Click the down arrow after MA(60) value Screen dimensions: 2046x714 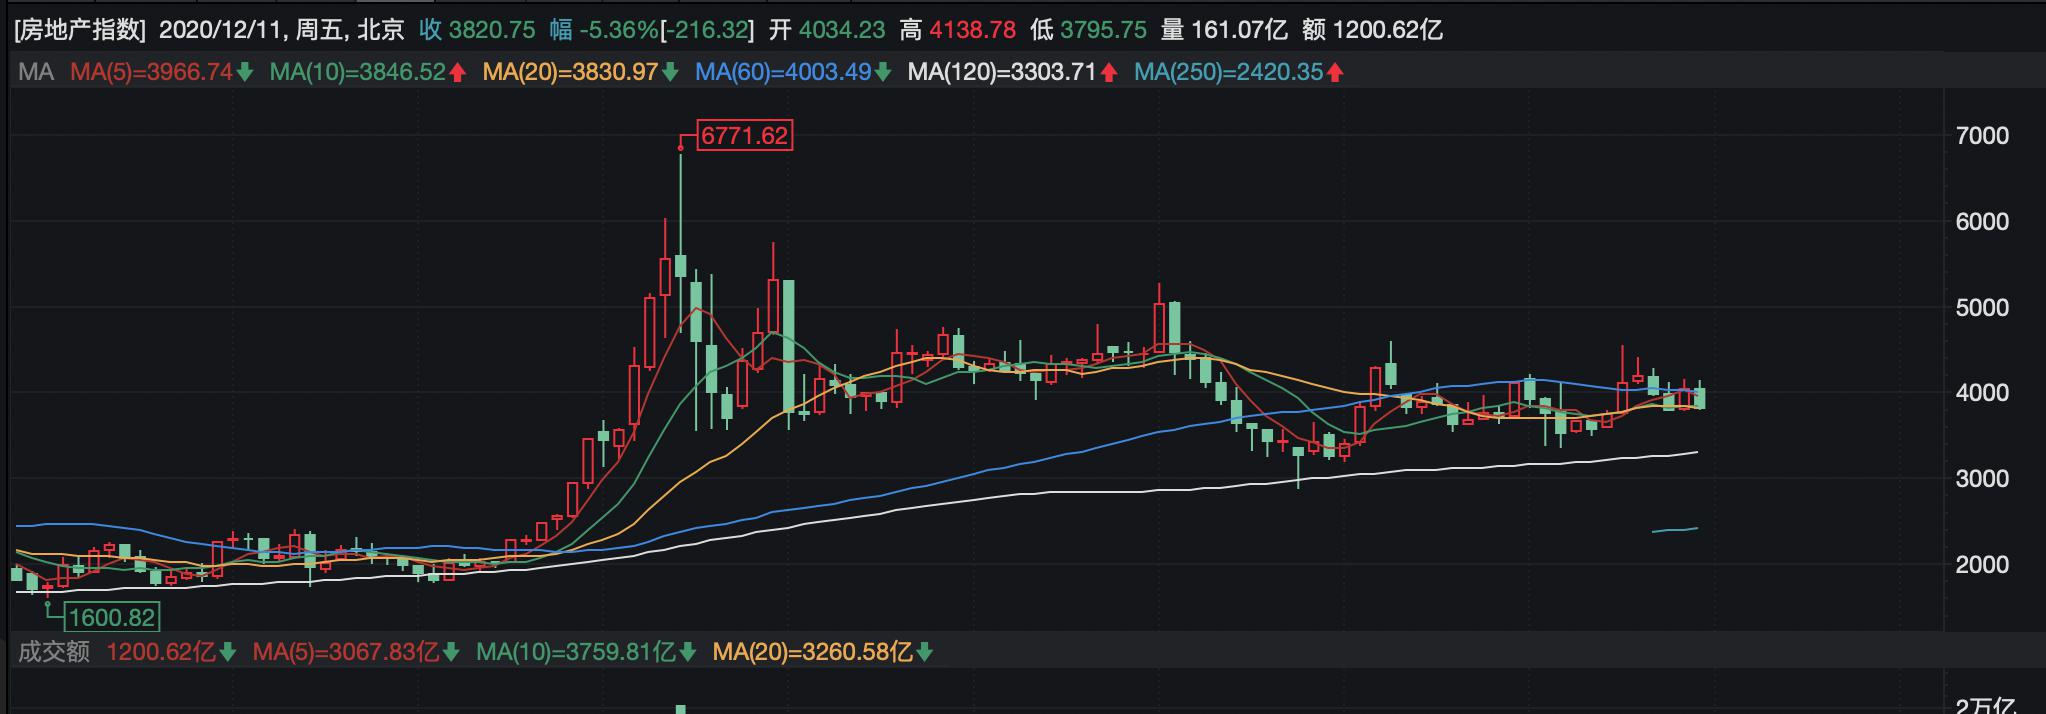883,72
